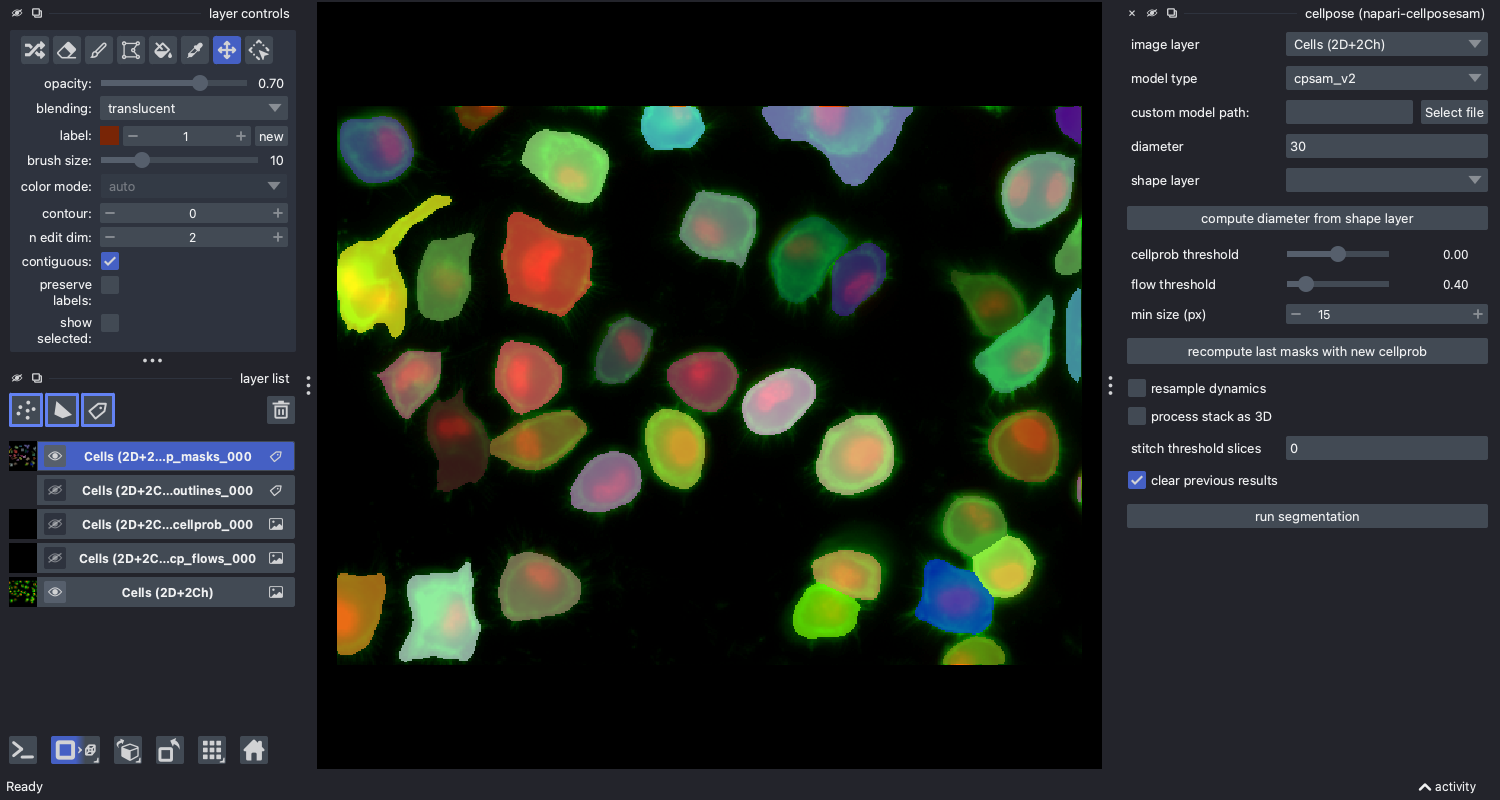Click recompute last masks with new cellprob
The width and height of the screenshot is (1500, 800).
[1307, 351]
